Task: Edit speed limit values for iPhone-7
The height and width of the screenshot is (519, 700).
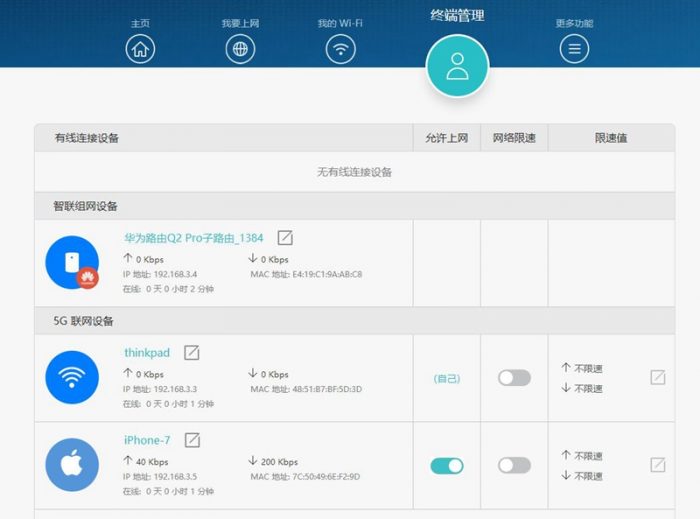Action: pos(657,465)
